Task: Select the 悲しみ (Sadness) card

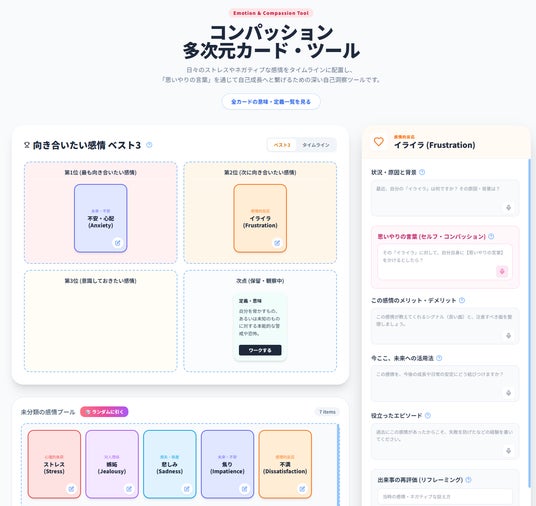Action: pyautogui.click(x=170, y=464)
